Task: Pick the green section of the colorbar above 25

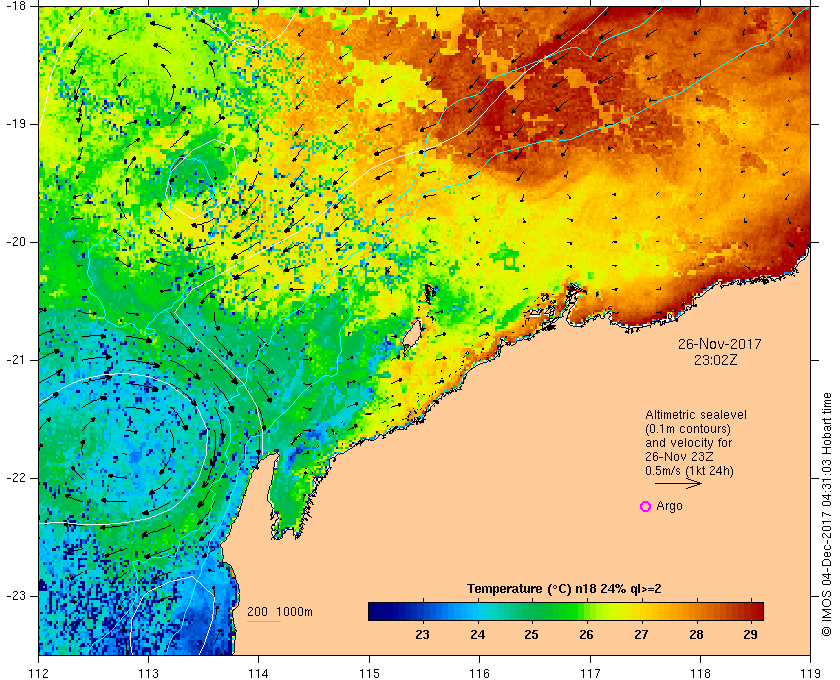Action: coord(531,611)
